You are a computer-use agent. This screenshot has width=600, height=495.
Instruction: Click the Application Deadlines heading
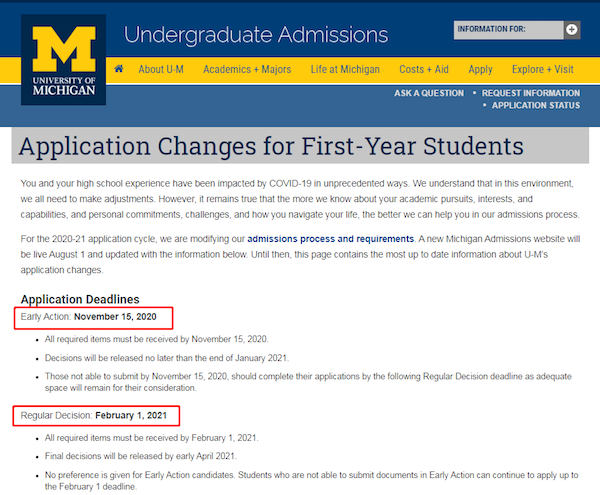[80, 299]
